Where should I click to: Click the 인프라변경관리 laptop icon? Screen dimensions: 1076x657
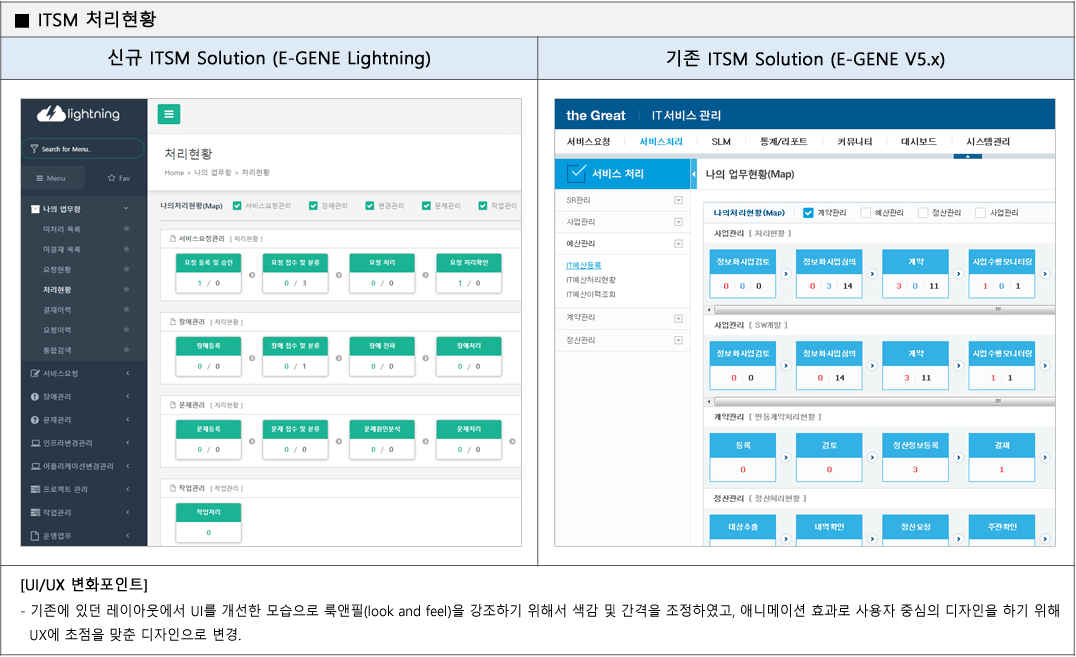[x=35, y=443]
